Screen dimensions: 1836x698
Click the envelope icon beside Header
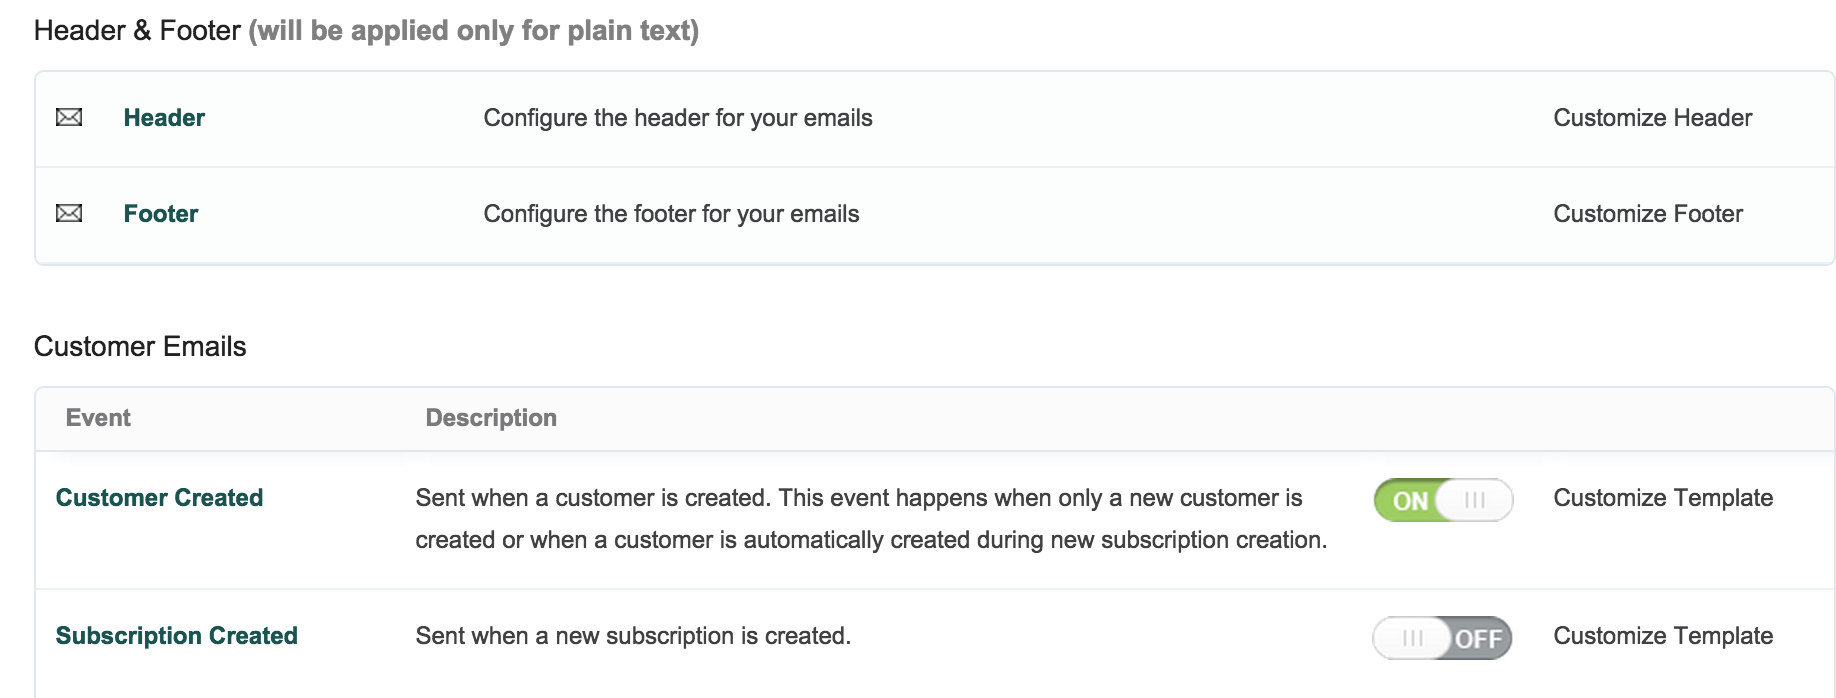coord(69,118)
